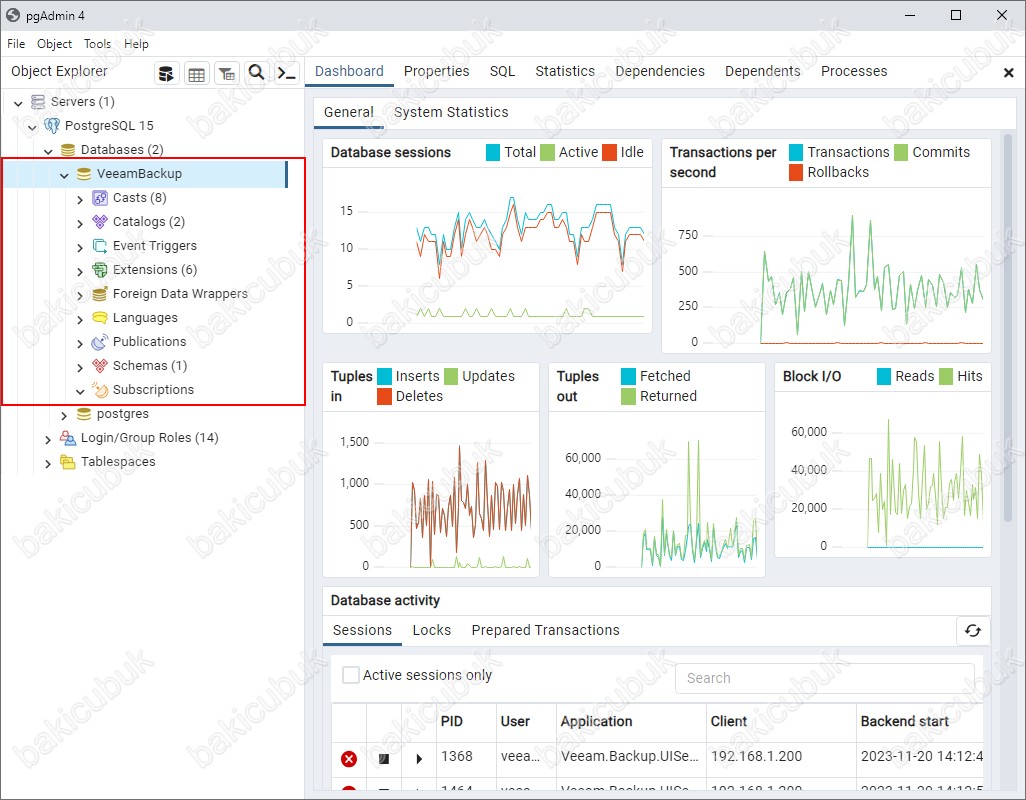This screenshot has width=1026, height=800.
Task: Click the dashboard vertical scrollbar
Action: [x=1008, y=327]
